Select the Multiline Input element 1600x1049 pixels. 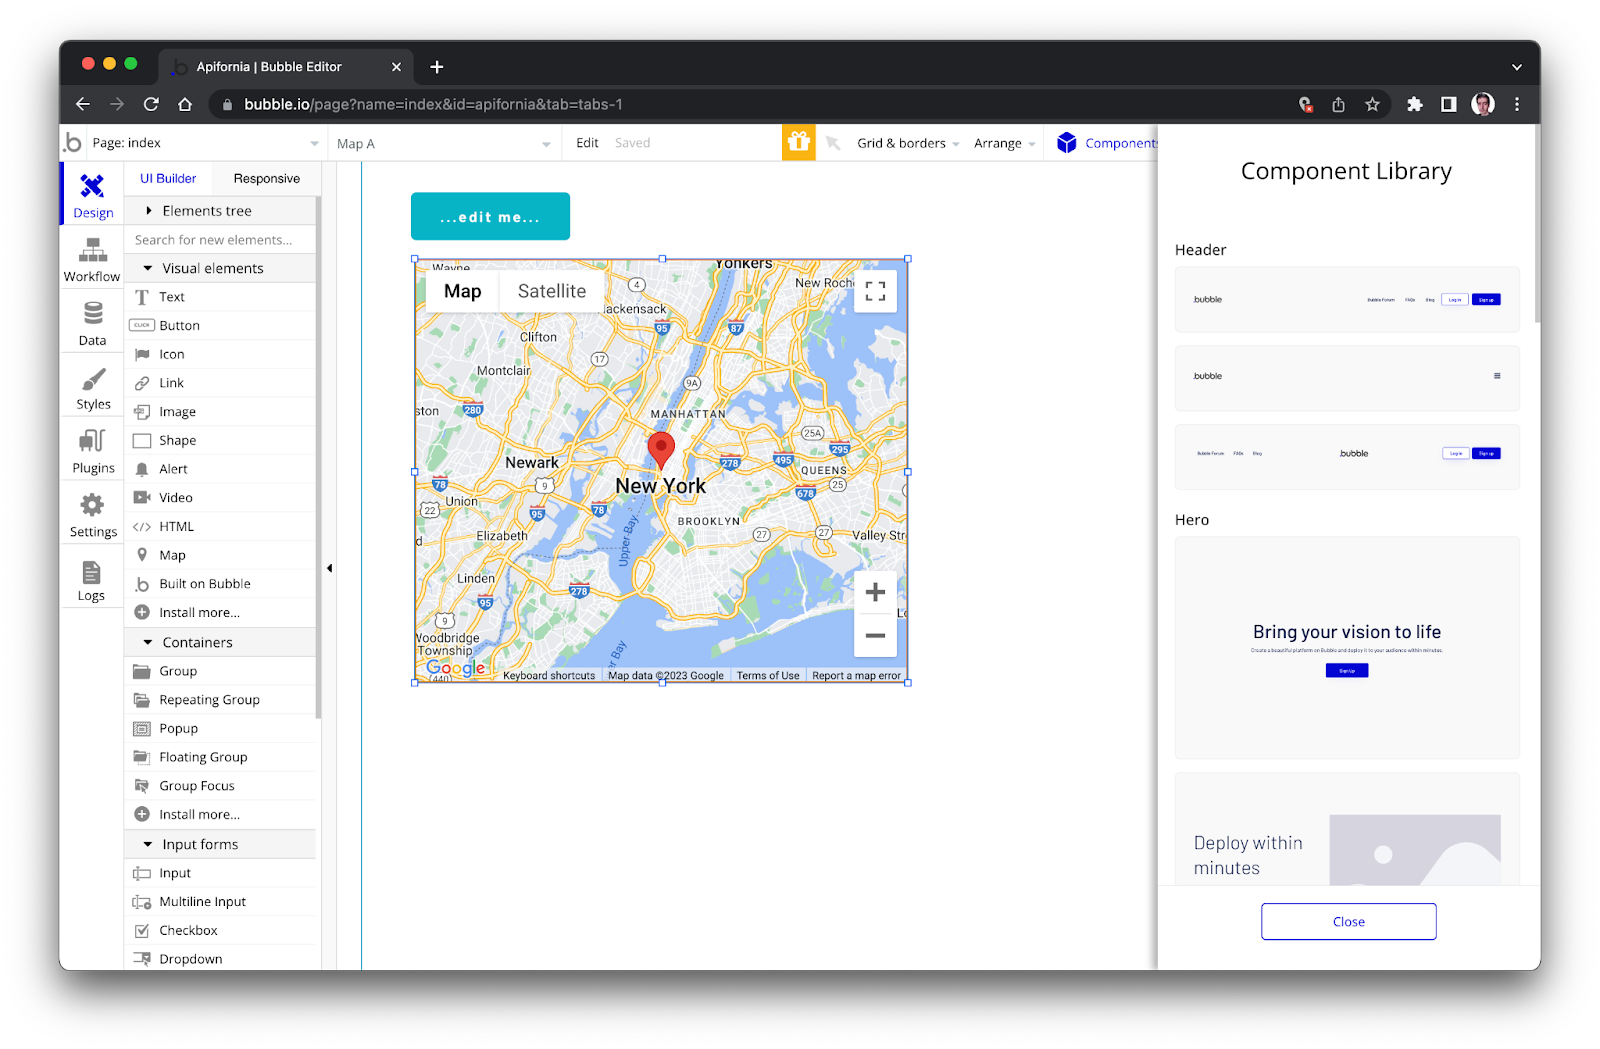pos(221,902)
